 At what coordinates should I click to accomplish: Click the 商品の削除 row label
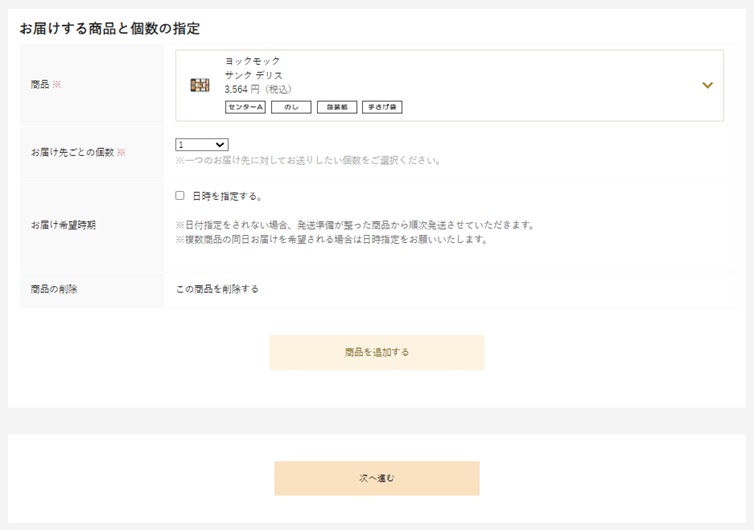tap(54, 289)
